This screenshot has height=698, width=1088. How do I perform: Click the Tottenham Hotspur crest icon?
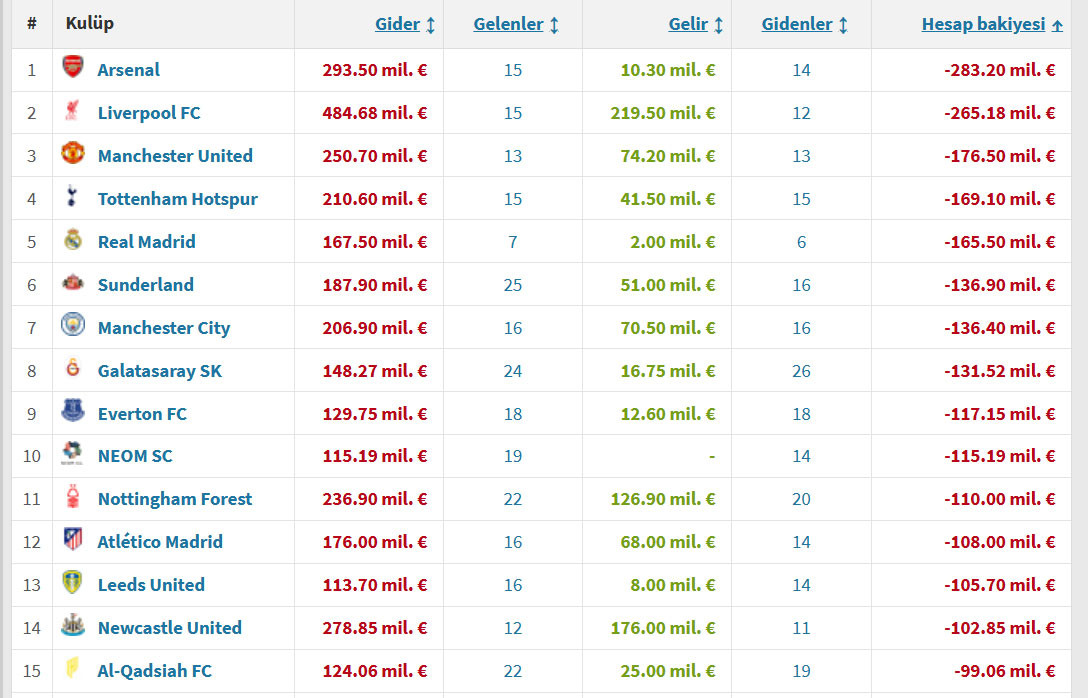coord(73,198)
